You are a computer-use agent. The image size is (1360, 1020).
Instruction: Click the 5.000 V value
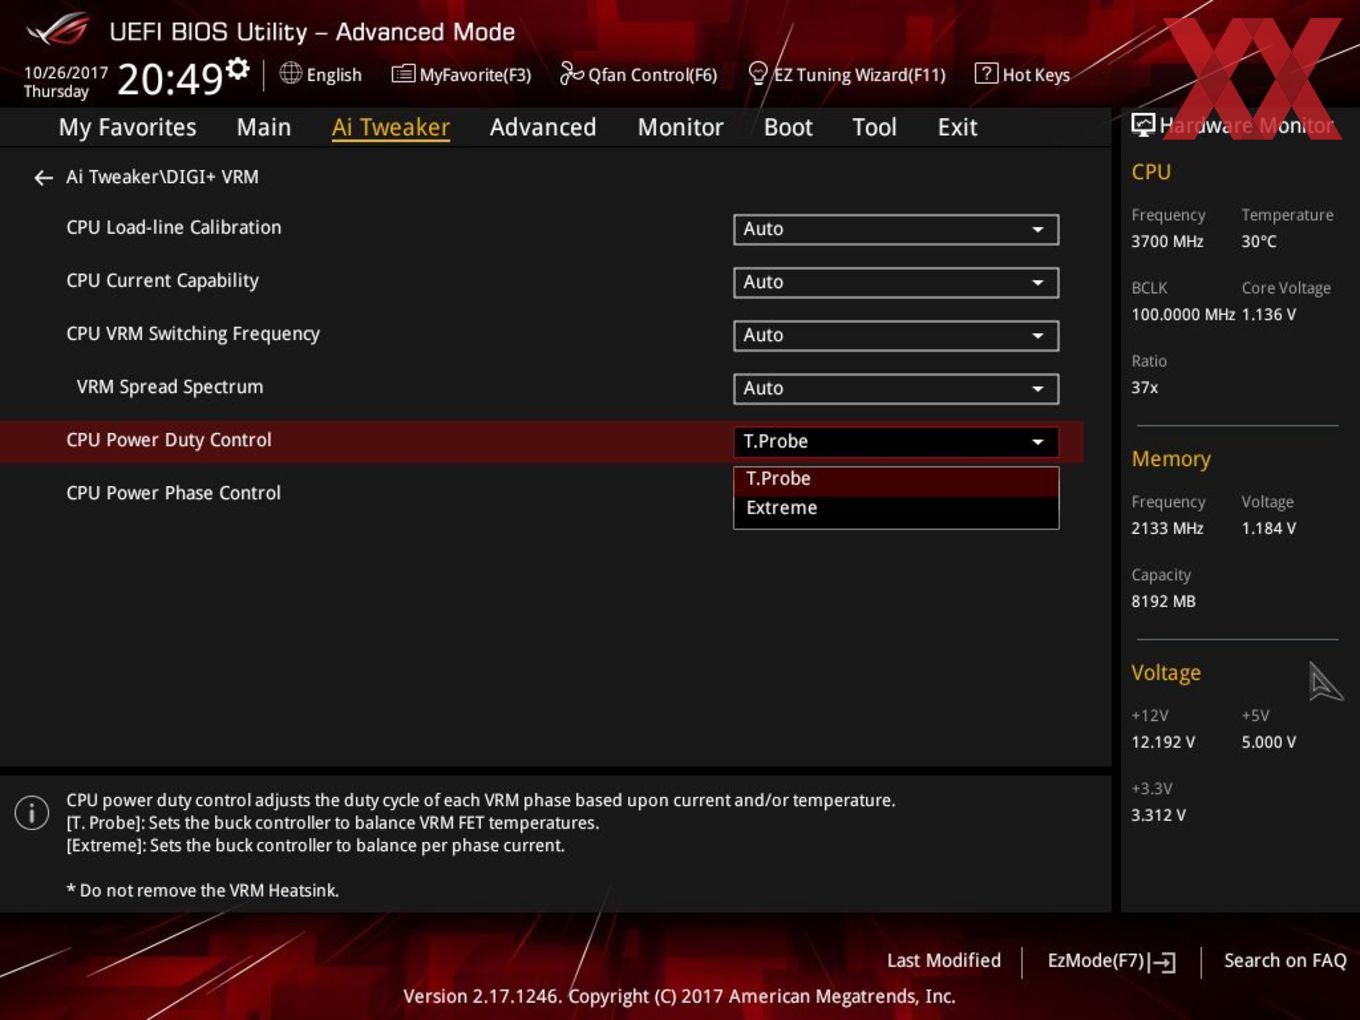pos(1269,742)
